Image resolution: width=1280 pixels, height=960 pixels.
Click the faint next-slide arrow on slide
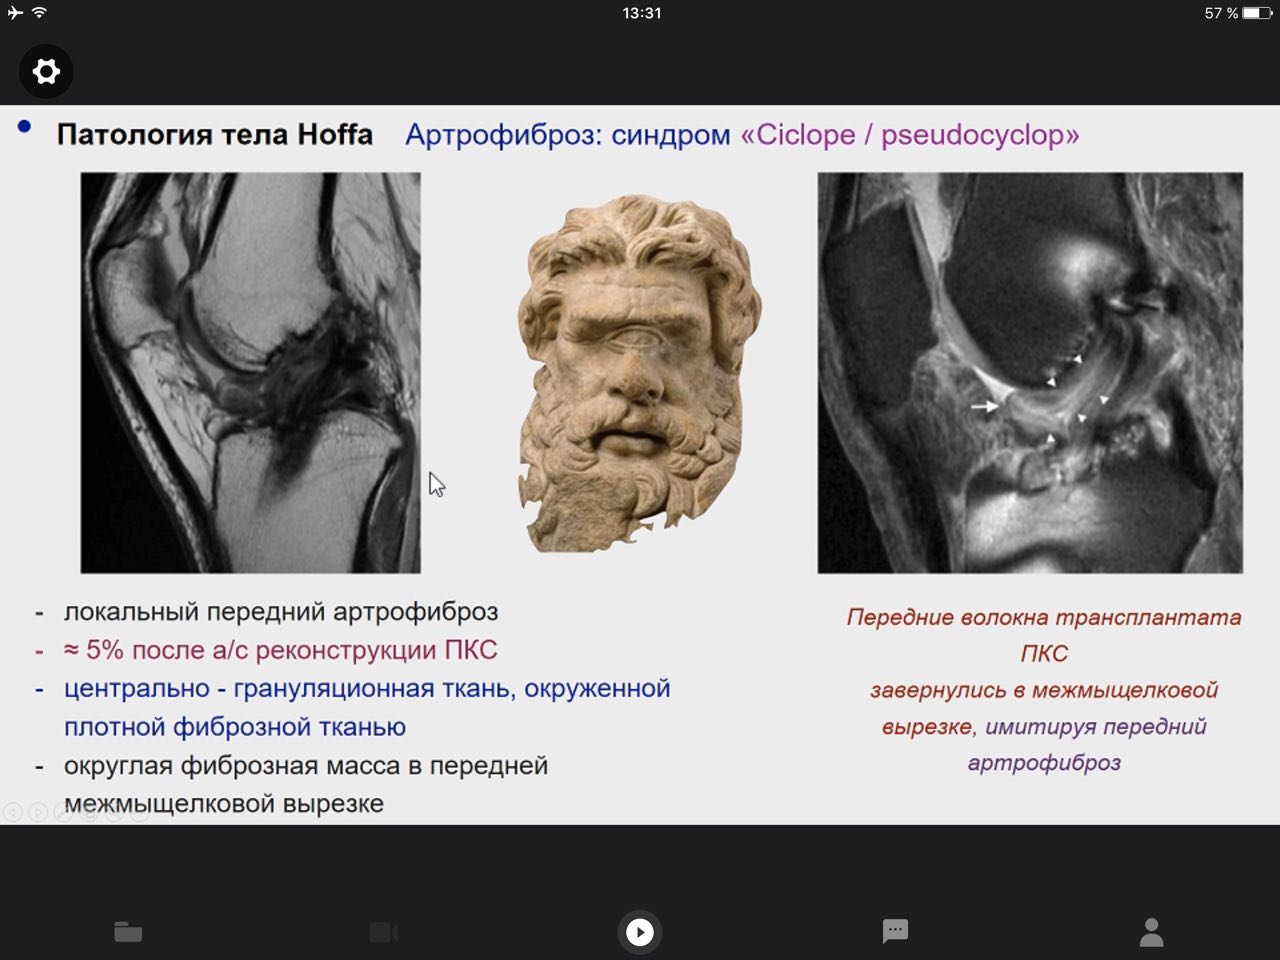(38, 812)
